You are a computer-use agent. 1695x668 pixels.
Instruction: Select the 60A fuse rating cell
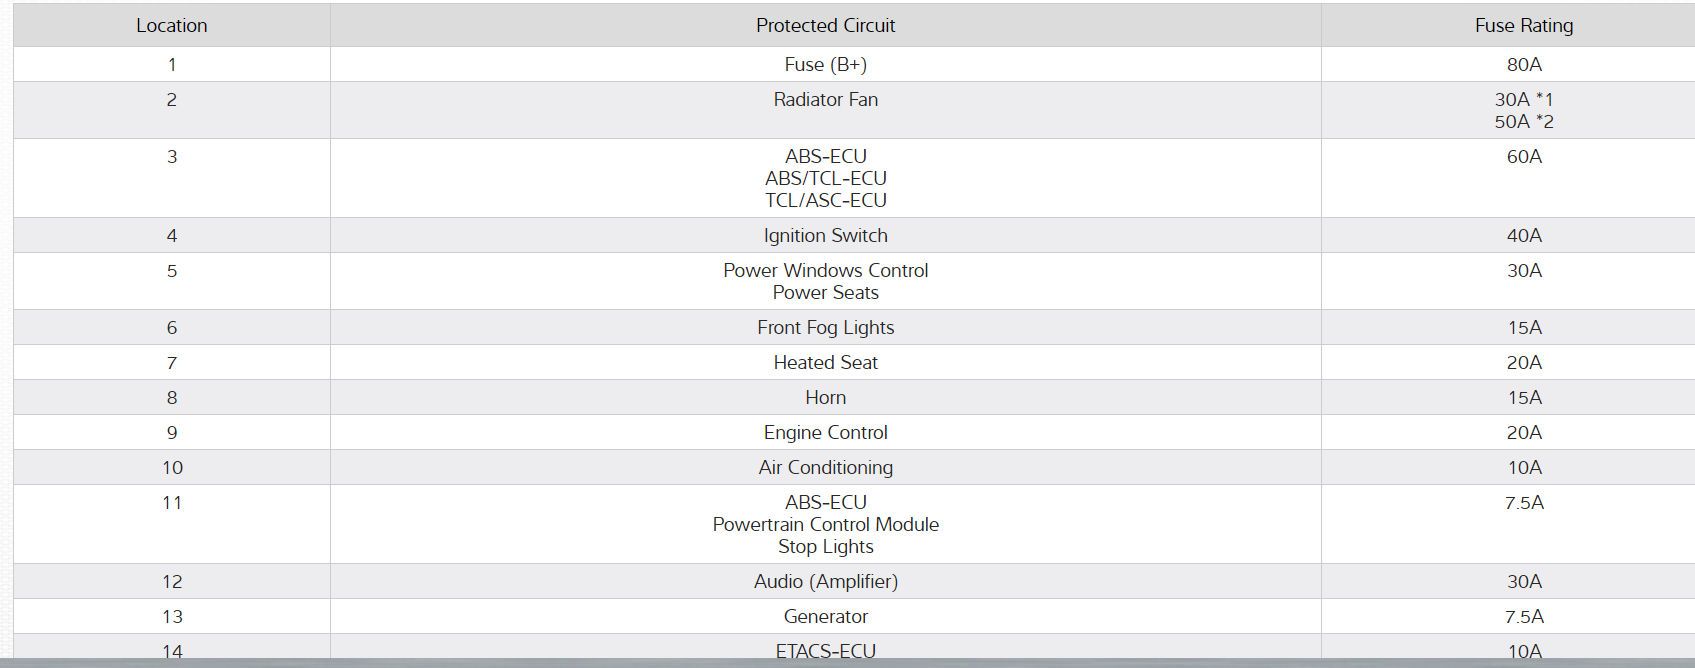(x=1524, y=157)
